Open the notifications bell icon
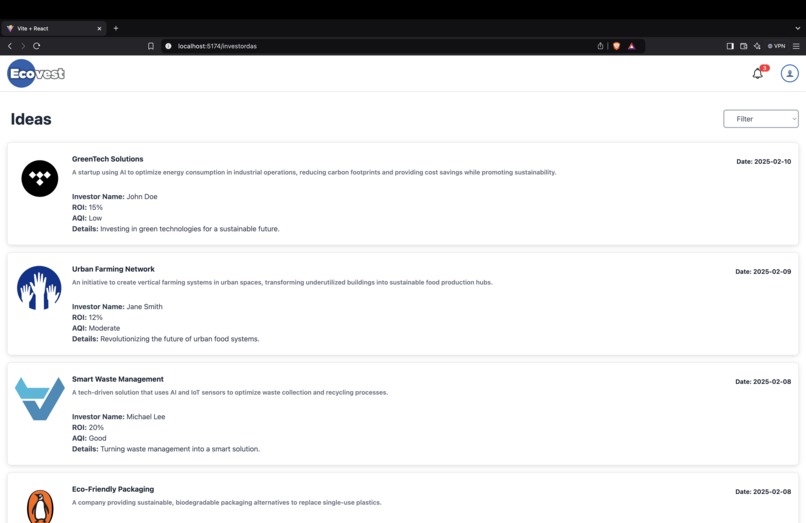The image size is (806, 523). [758, 74]
